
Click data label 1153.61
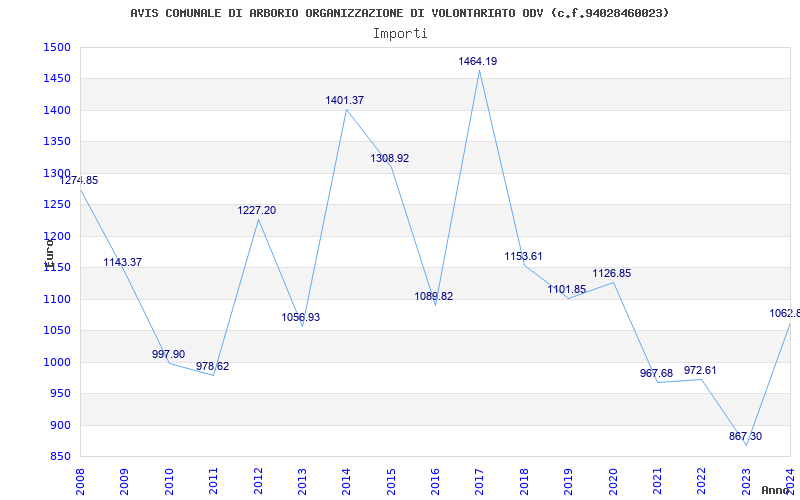tap(523, 257)
